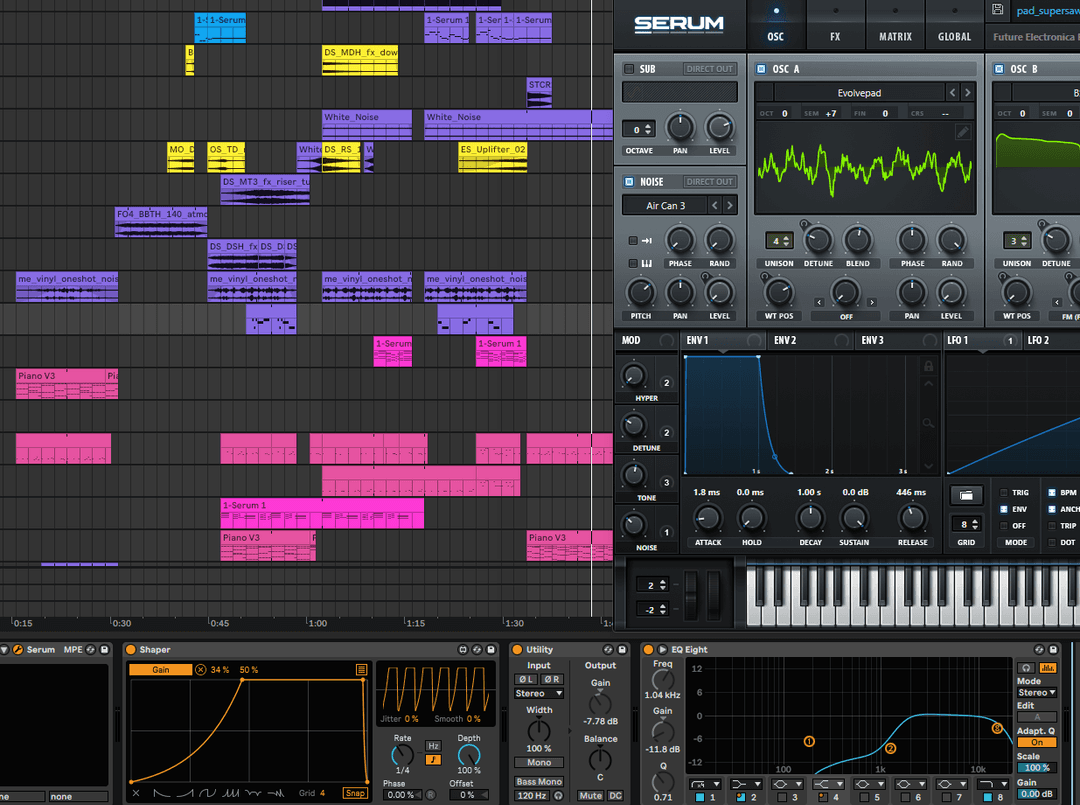Viewport: 1080px width, 805px height.
Task: Open filter type dropdown for EQ band 4
Action: click(829, 784)
